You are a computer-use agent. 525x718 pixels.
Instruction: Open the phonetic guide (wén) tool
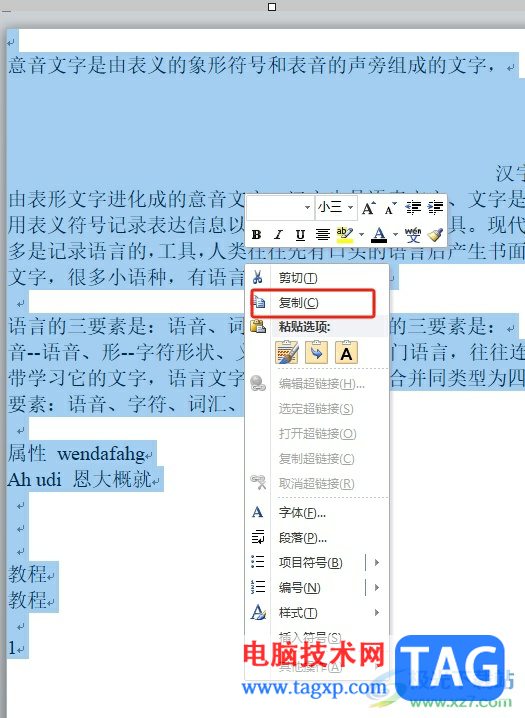pyautogui.click(x=412, y=235)
